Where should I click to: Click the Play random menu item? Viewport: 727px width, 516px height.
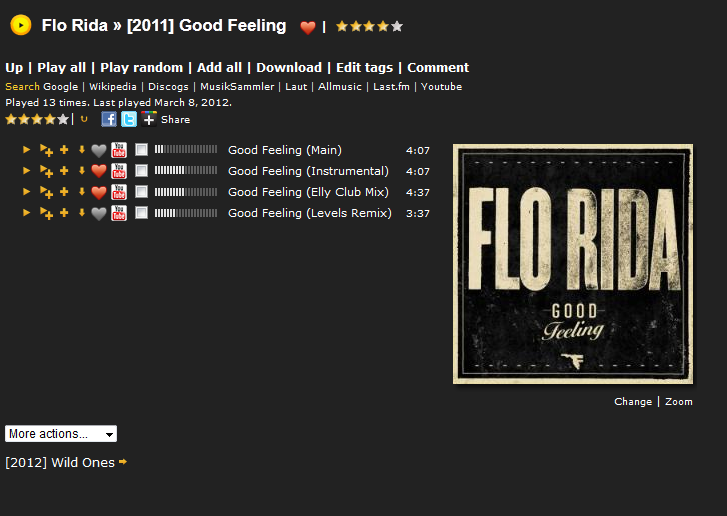tap(141, 68)
